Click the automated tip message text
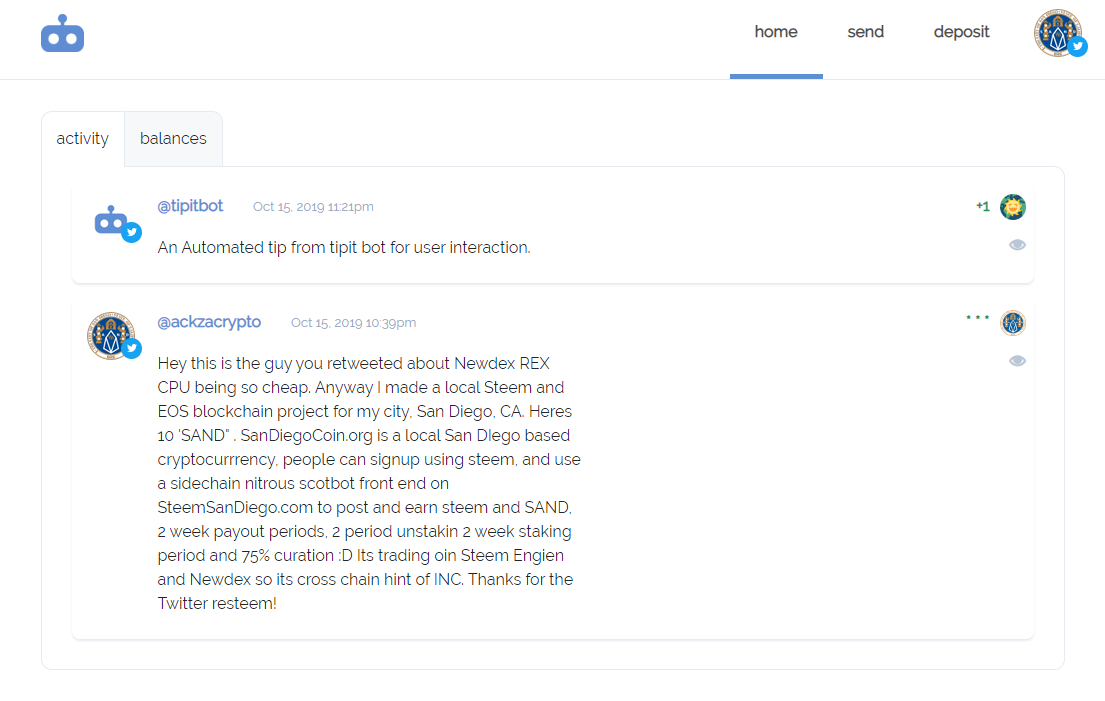 pyautogui.click(x=344, y=248)
